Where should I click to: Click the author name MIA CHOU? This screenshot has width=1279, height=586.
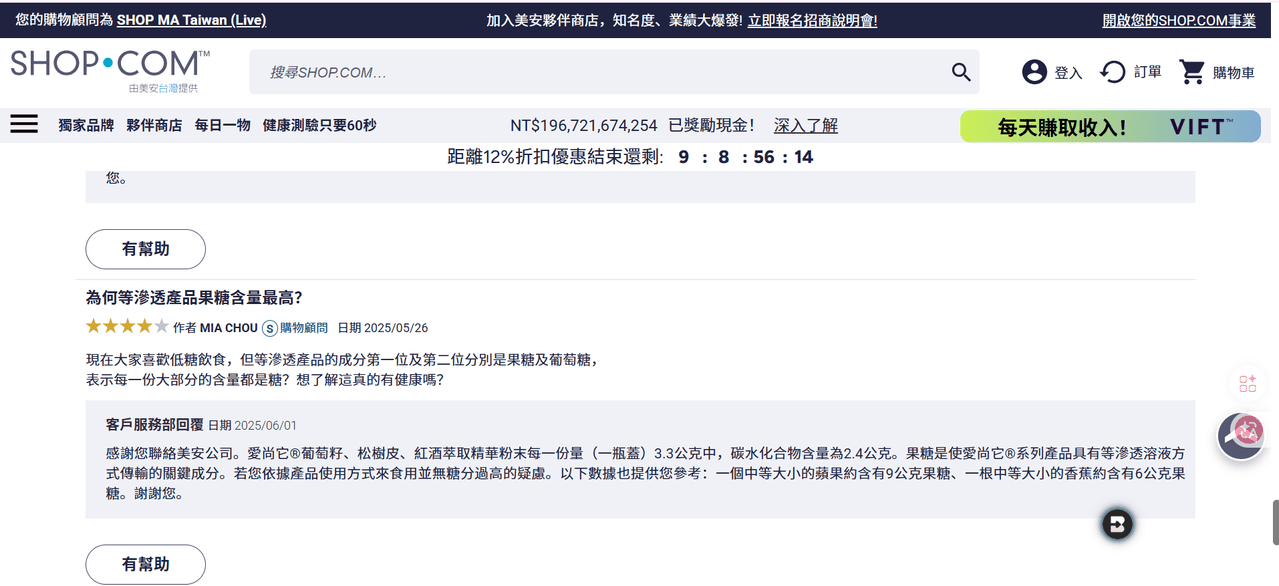[x=228, y=328]
